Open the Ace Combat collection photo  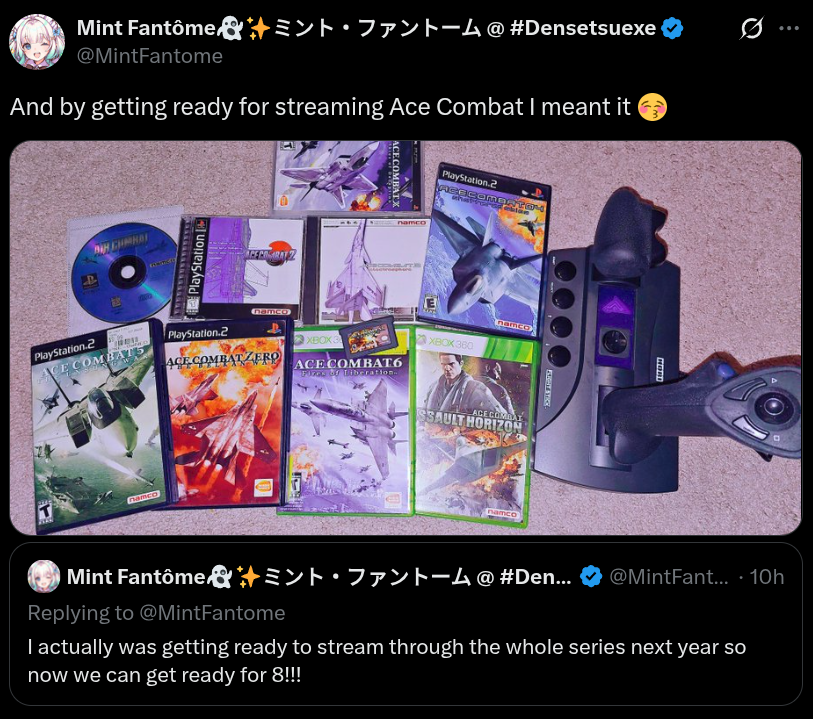[405, 337]
